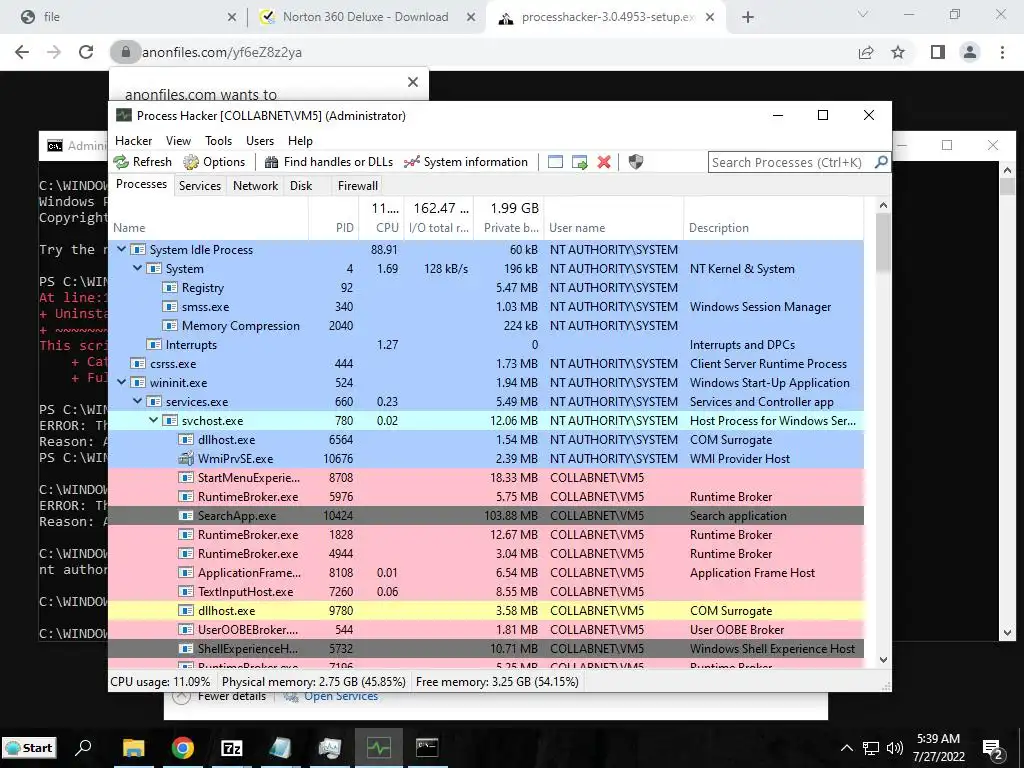Select the smss.exe process

[x=486, y=306]
